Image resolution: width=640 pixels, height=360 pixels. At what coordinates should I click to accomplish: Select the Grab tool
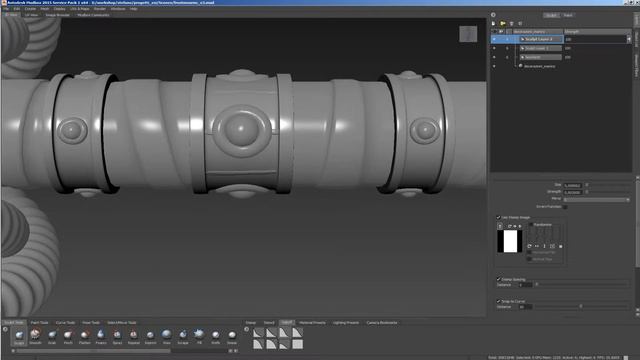click(52, 336)
